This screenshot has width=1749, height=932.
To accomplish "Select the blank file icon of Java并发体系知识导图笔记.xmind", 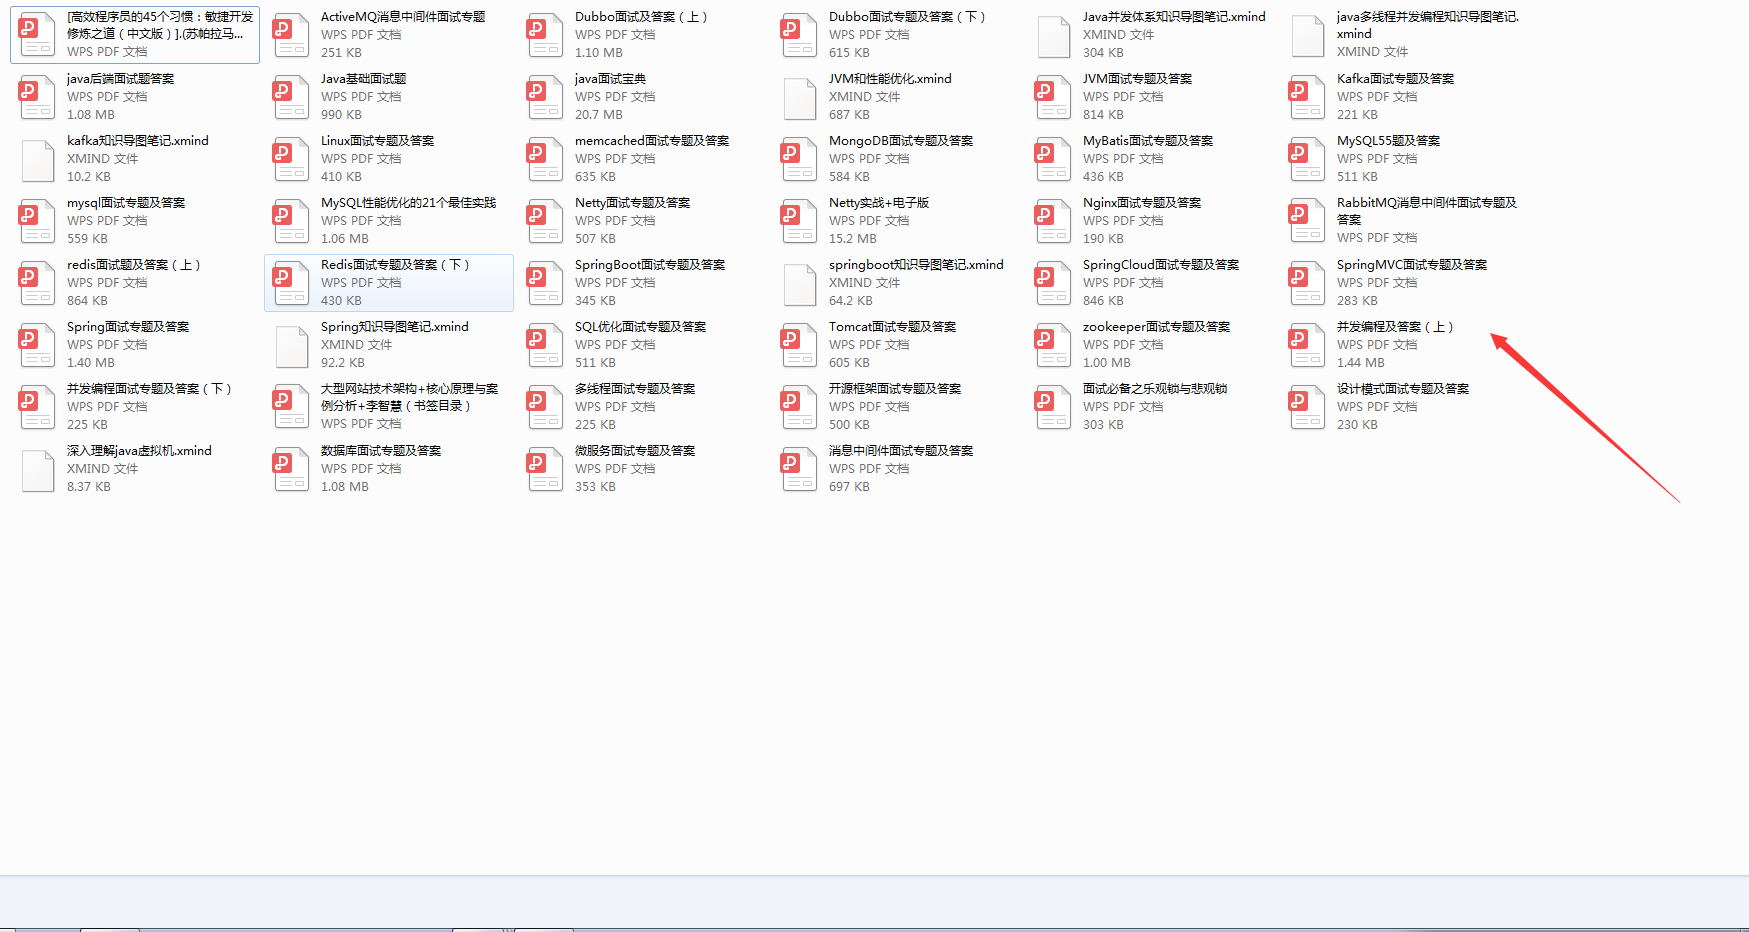I will click(1053, 35).
